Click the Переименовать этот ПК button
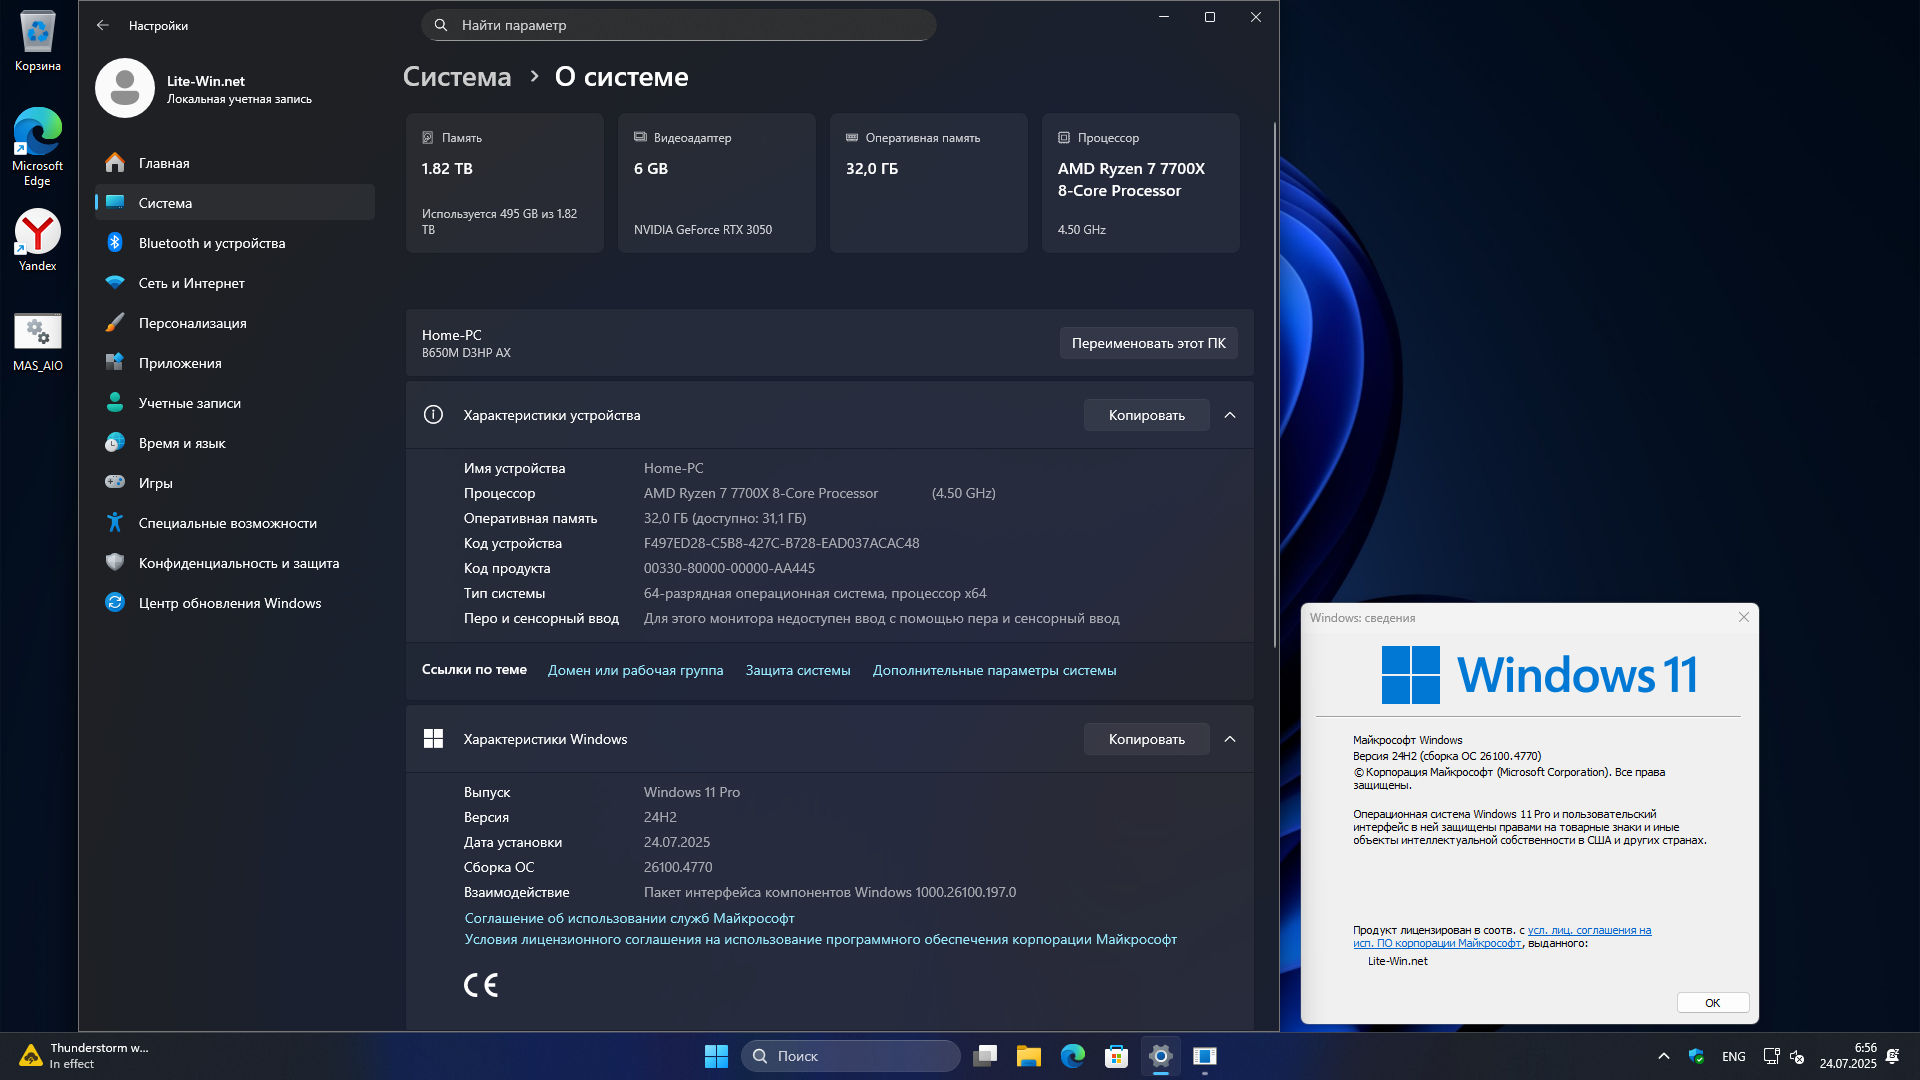 pos(1148,343)
